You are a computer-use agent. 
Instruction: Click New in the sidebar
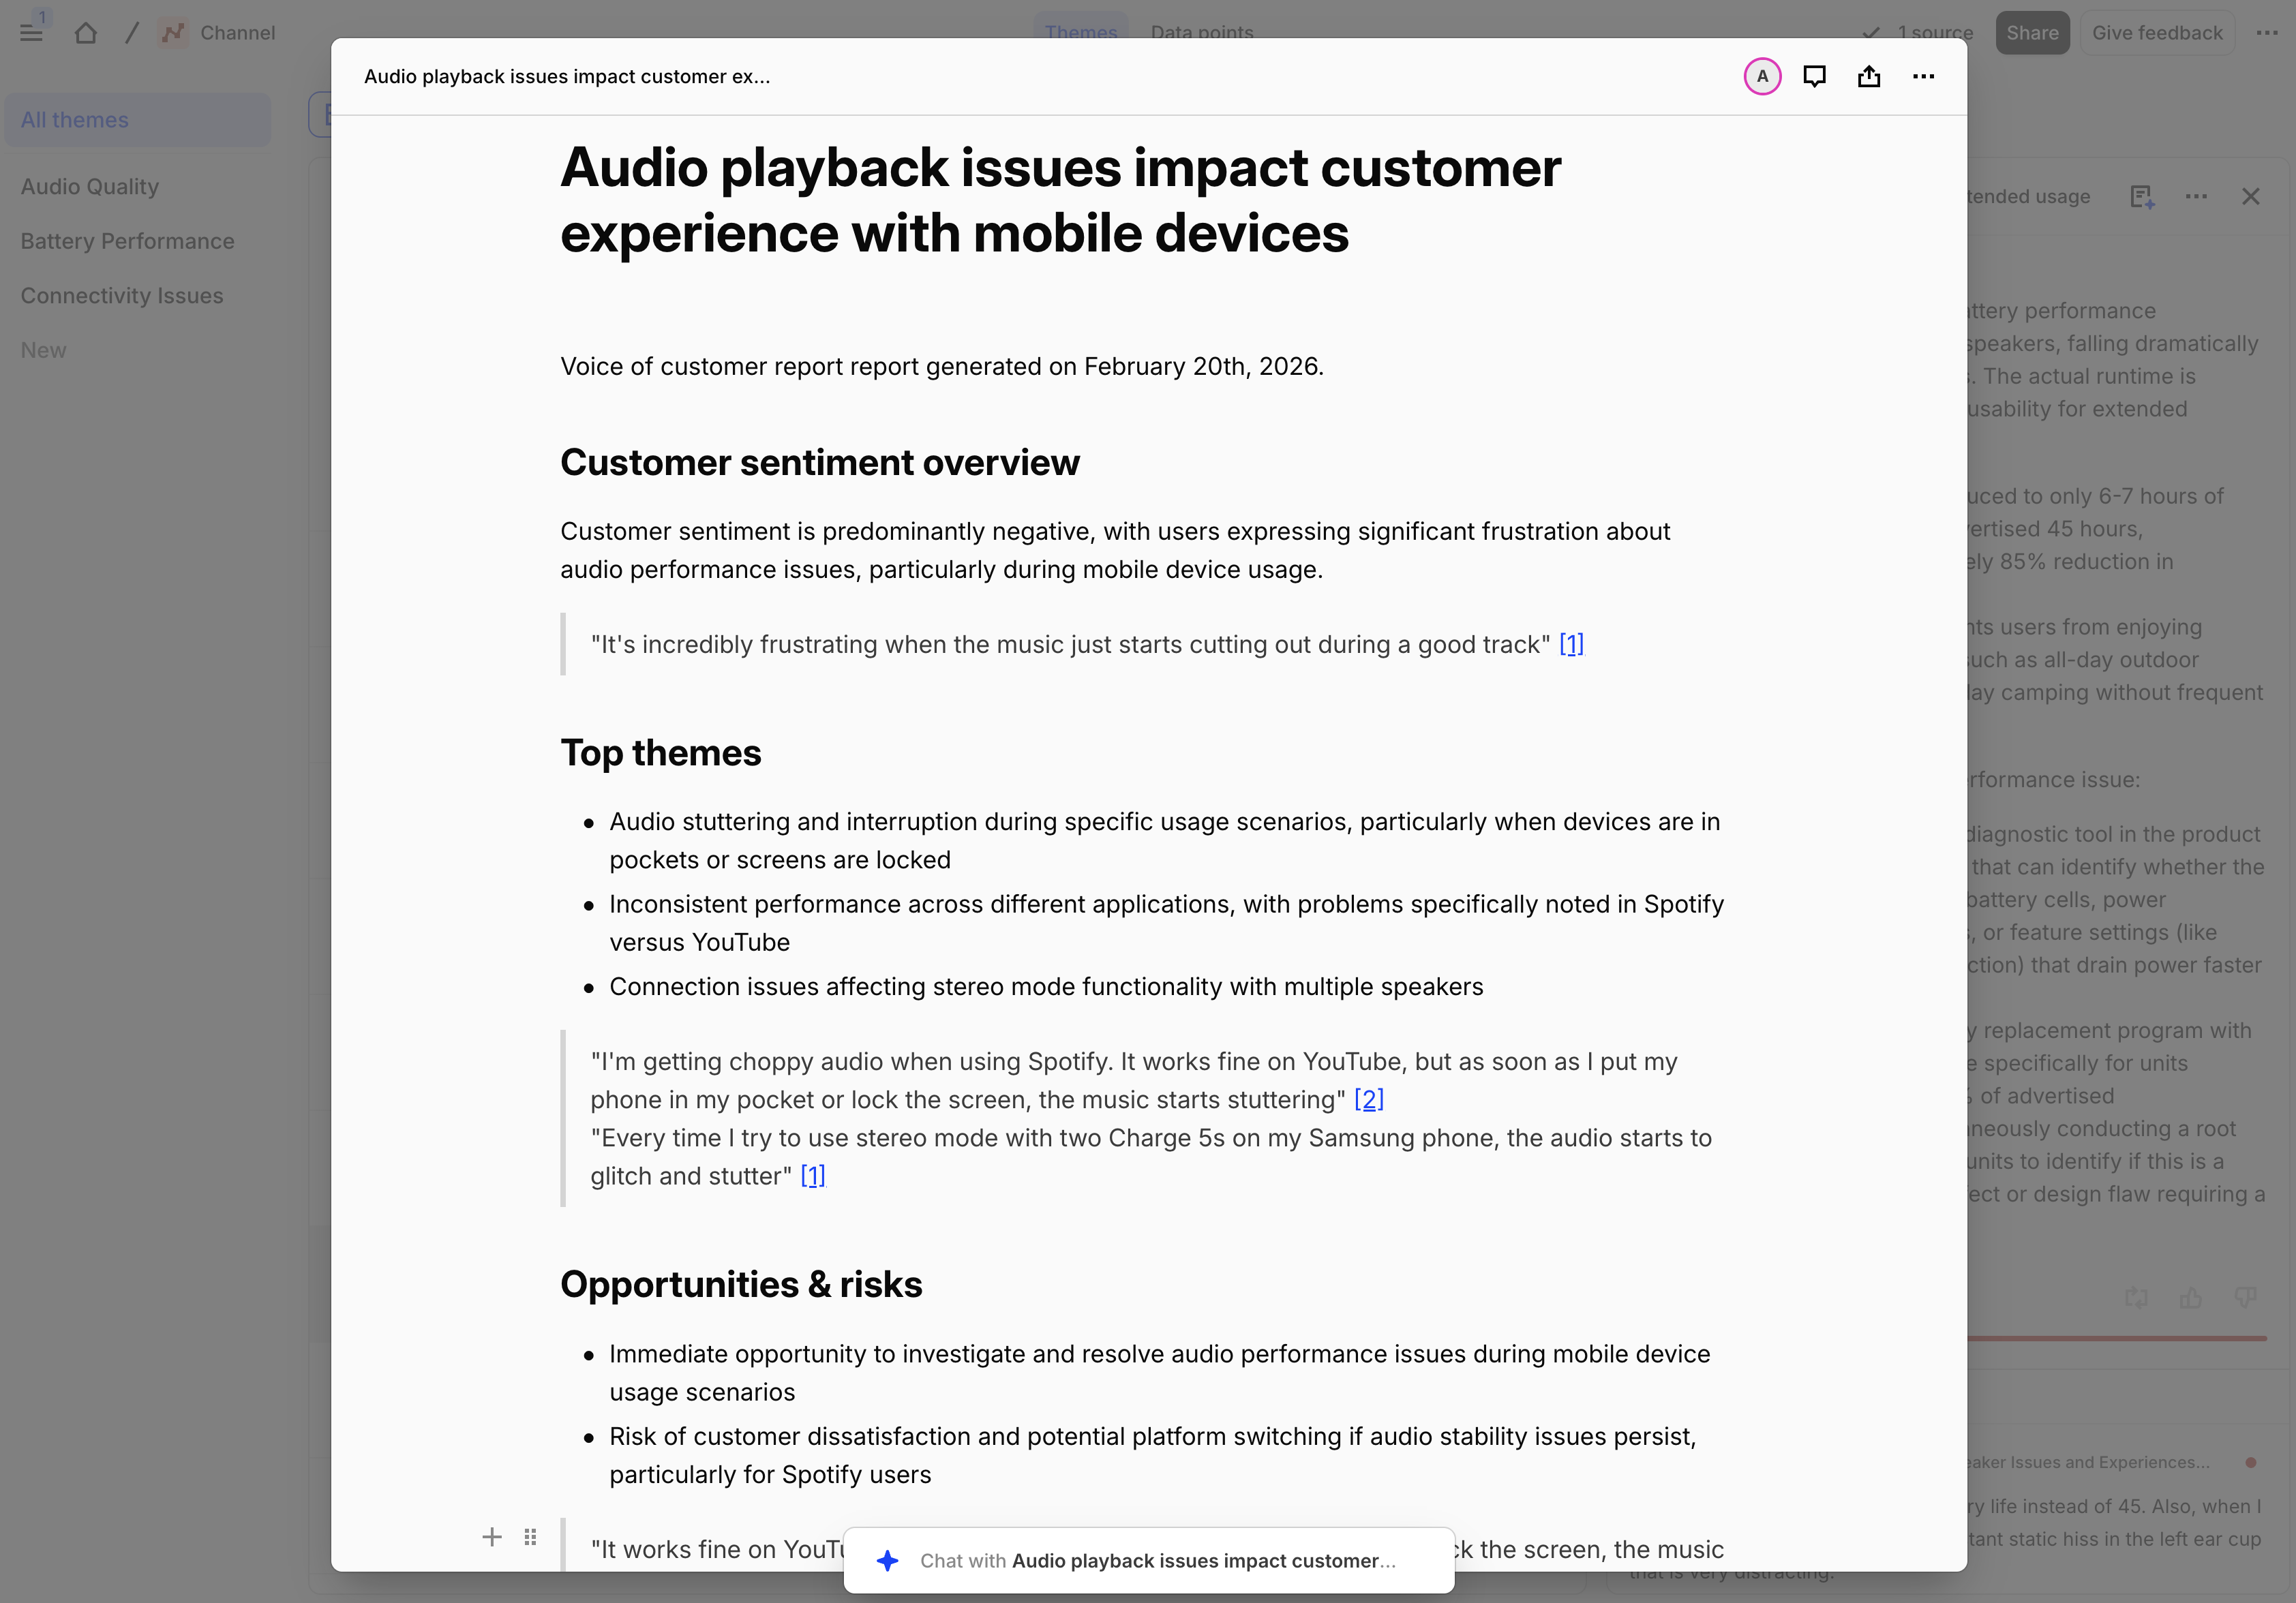pos(43,350)
